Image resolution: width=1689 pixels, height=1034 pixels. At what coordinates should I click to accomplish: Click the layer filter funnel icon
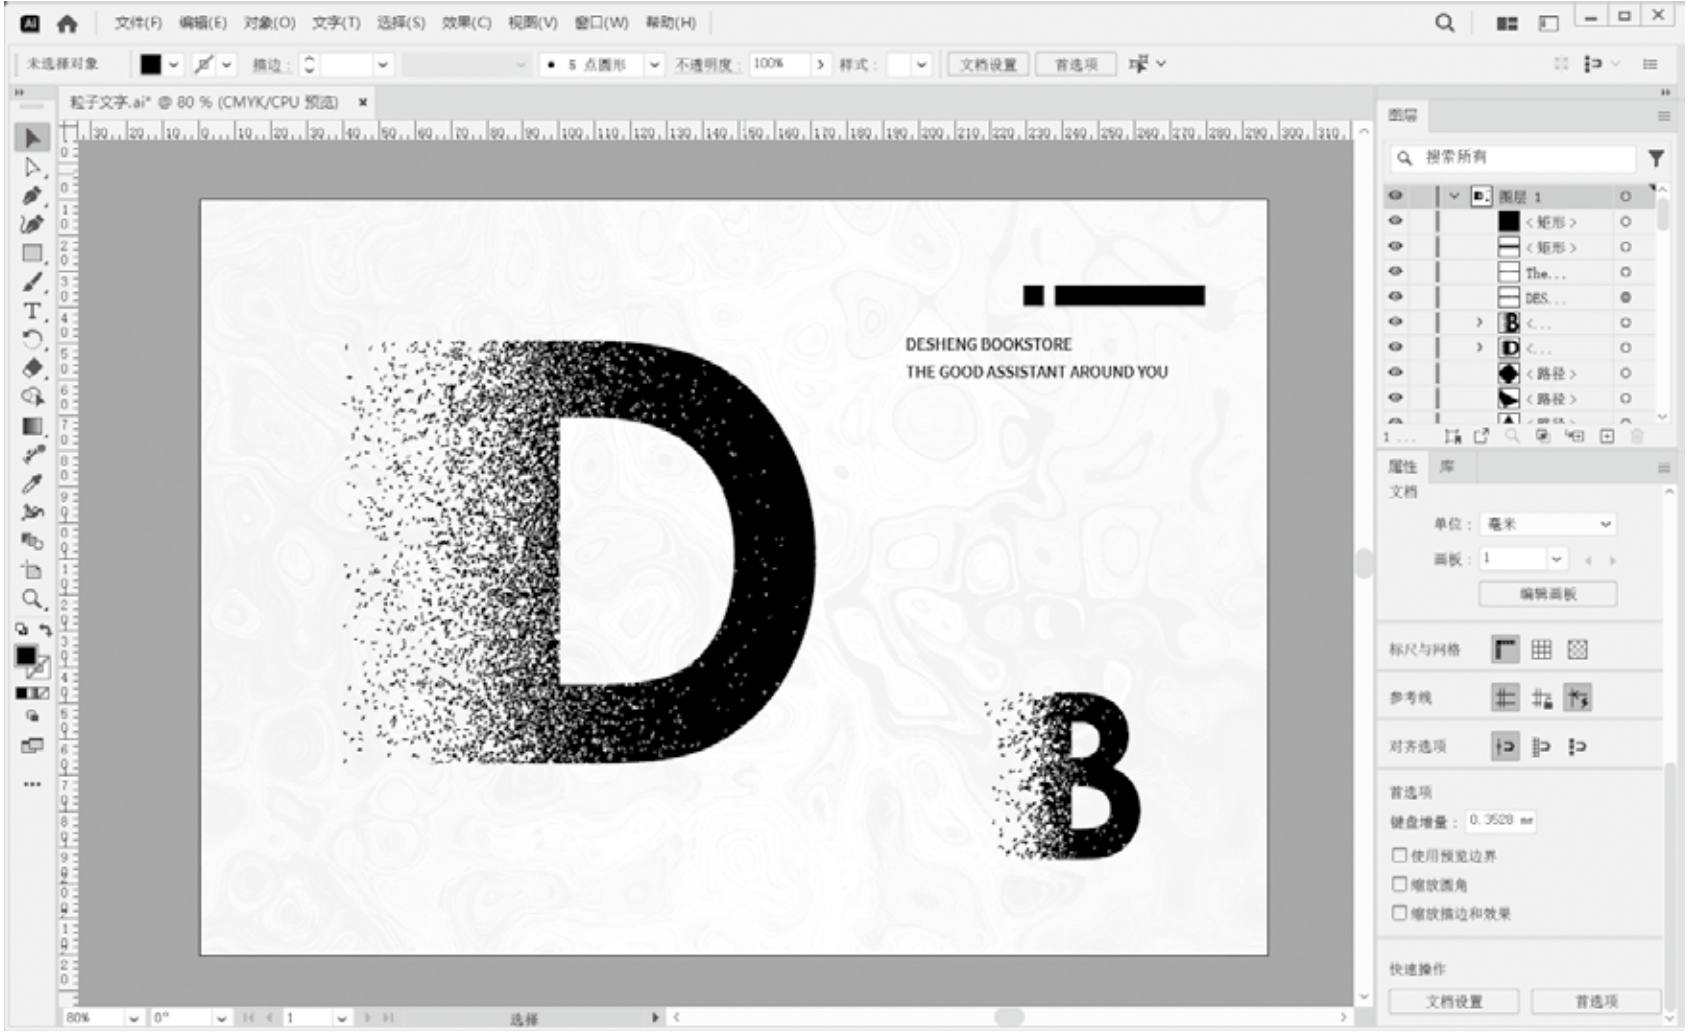click(x=1656, y=158)
